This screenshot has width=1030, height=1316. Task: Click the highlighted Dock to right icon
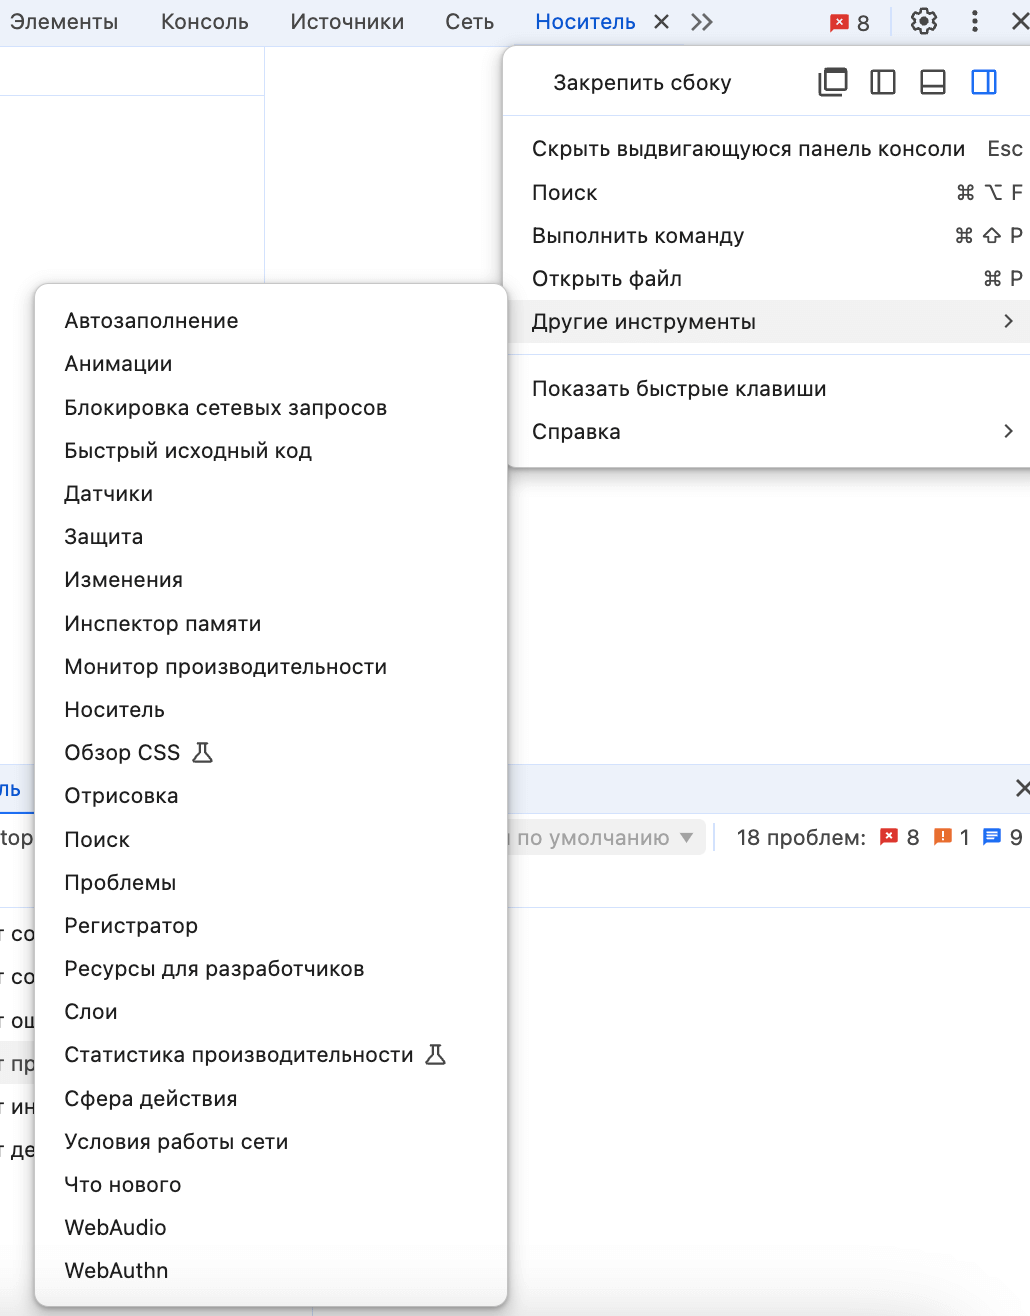click(x=983, y=82)
